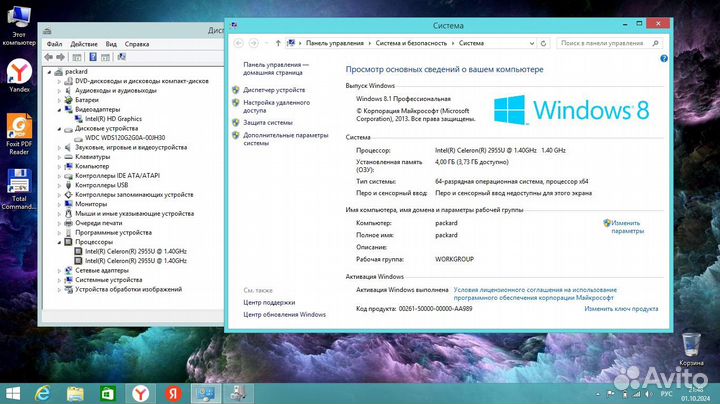Image resolution: width=720 pixels, height=404 pixels.
Task: Collapse the packard root node
Action: [x=50, y=72]
